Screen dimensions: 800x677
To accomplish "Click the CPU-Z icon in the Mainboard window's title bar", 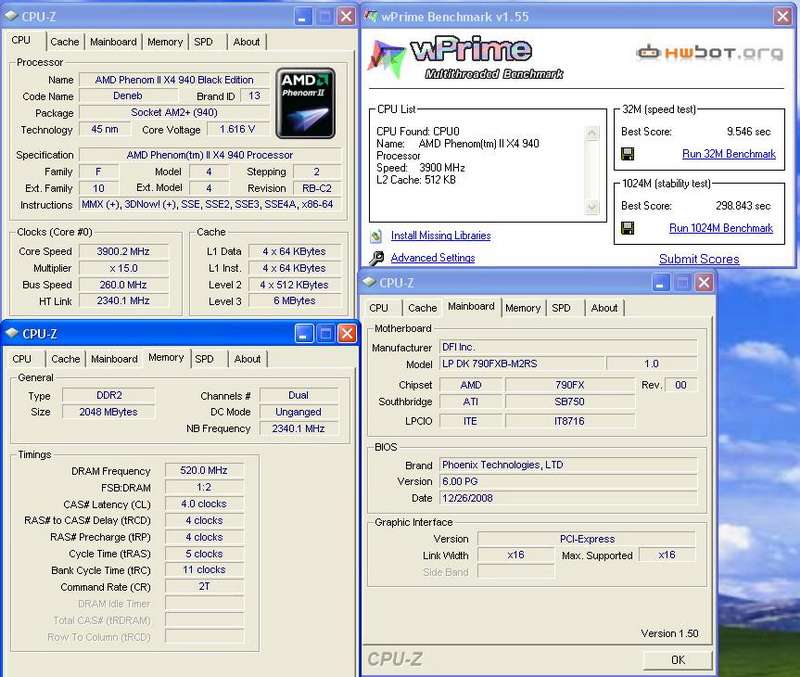I will (369, 282).
